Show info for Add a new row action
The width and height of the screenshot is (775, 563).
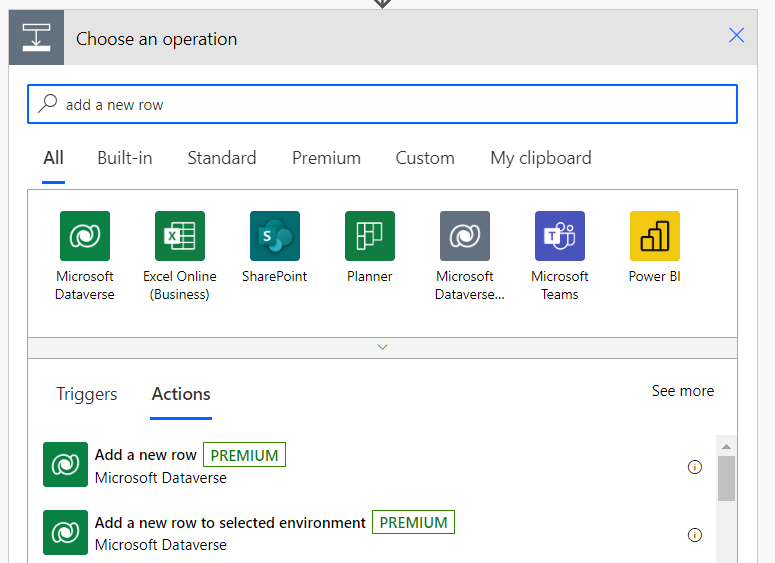pos(695,467)
